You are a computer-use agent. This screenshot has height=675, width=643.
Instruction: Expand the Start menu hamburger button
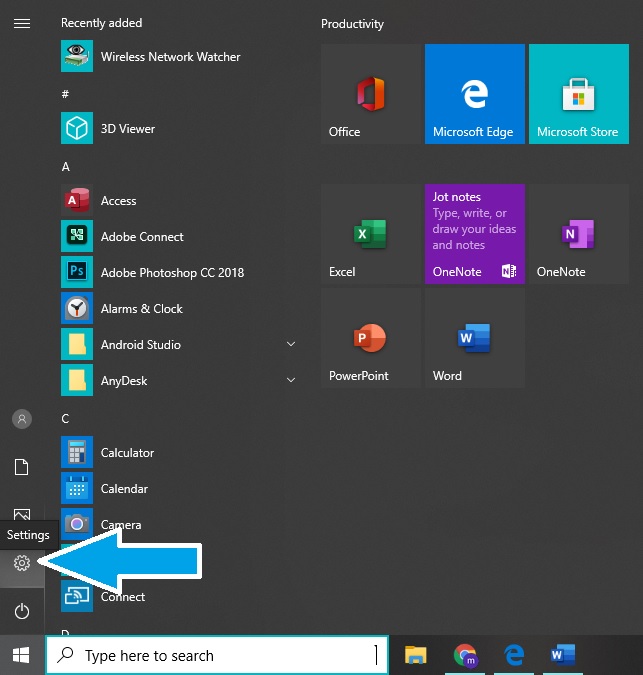[21, 23]
